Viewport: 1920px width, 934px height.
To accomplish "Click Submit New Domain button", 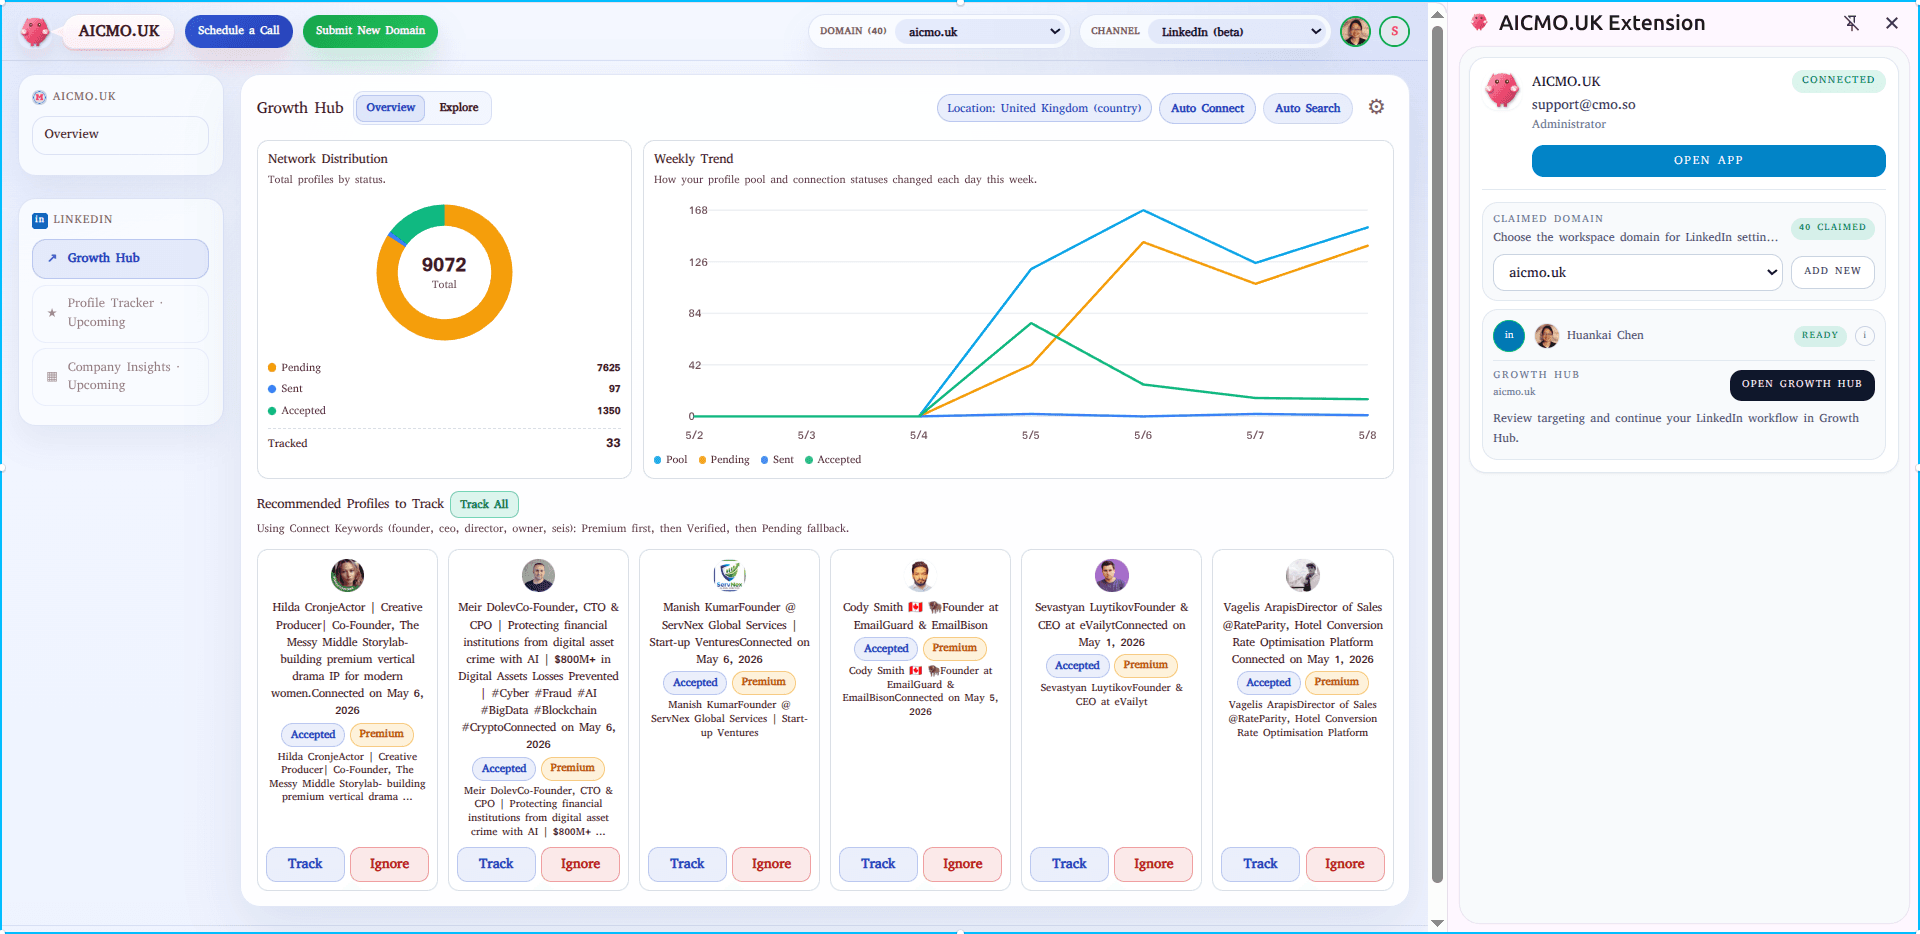I will (370, 31).
